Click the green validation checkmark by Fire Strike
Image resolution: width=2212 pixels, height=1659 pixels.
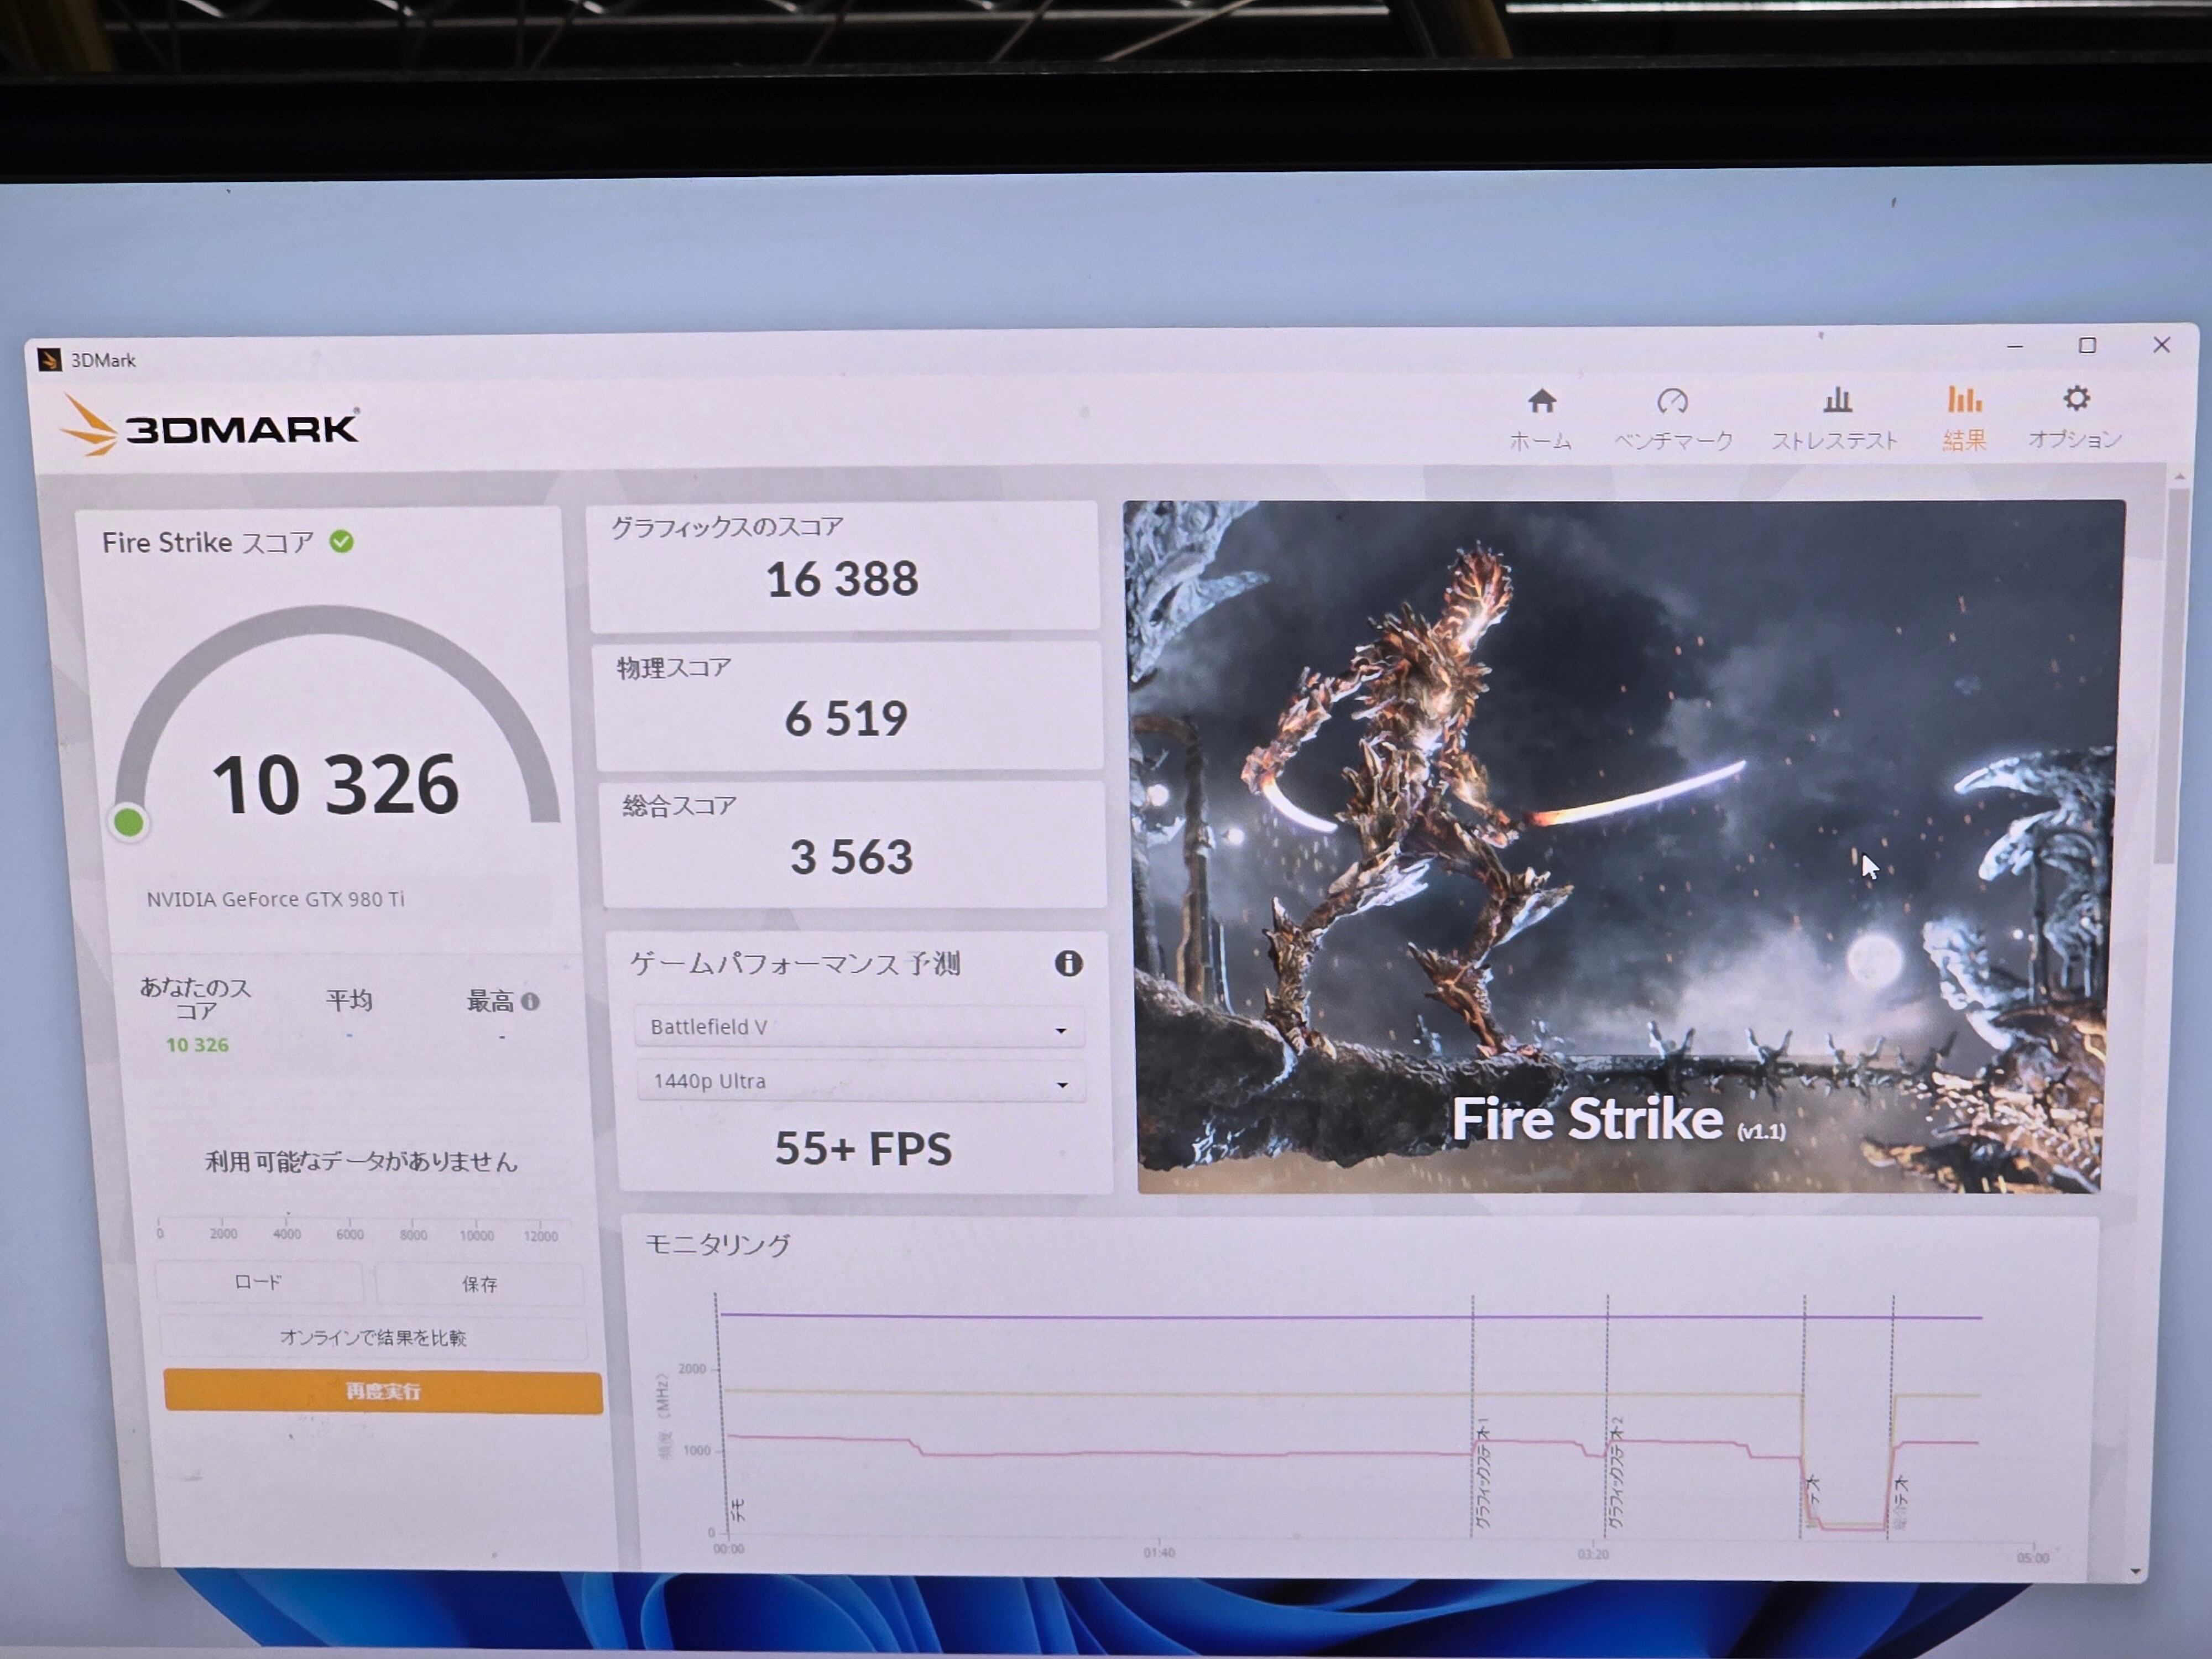pos(342,542)
